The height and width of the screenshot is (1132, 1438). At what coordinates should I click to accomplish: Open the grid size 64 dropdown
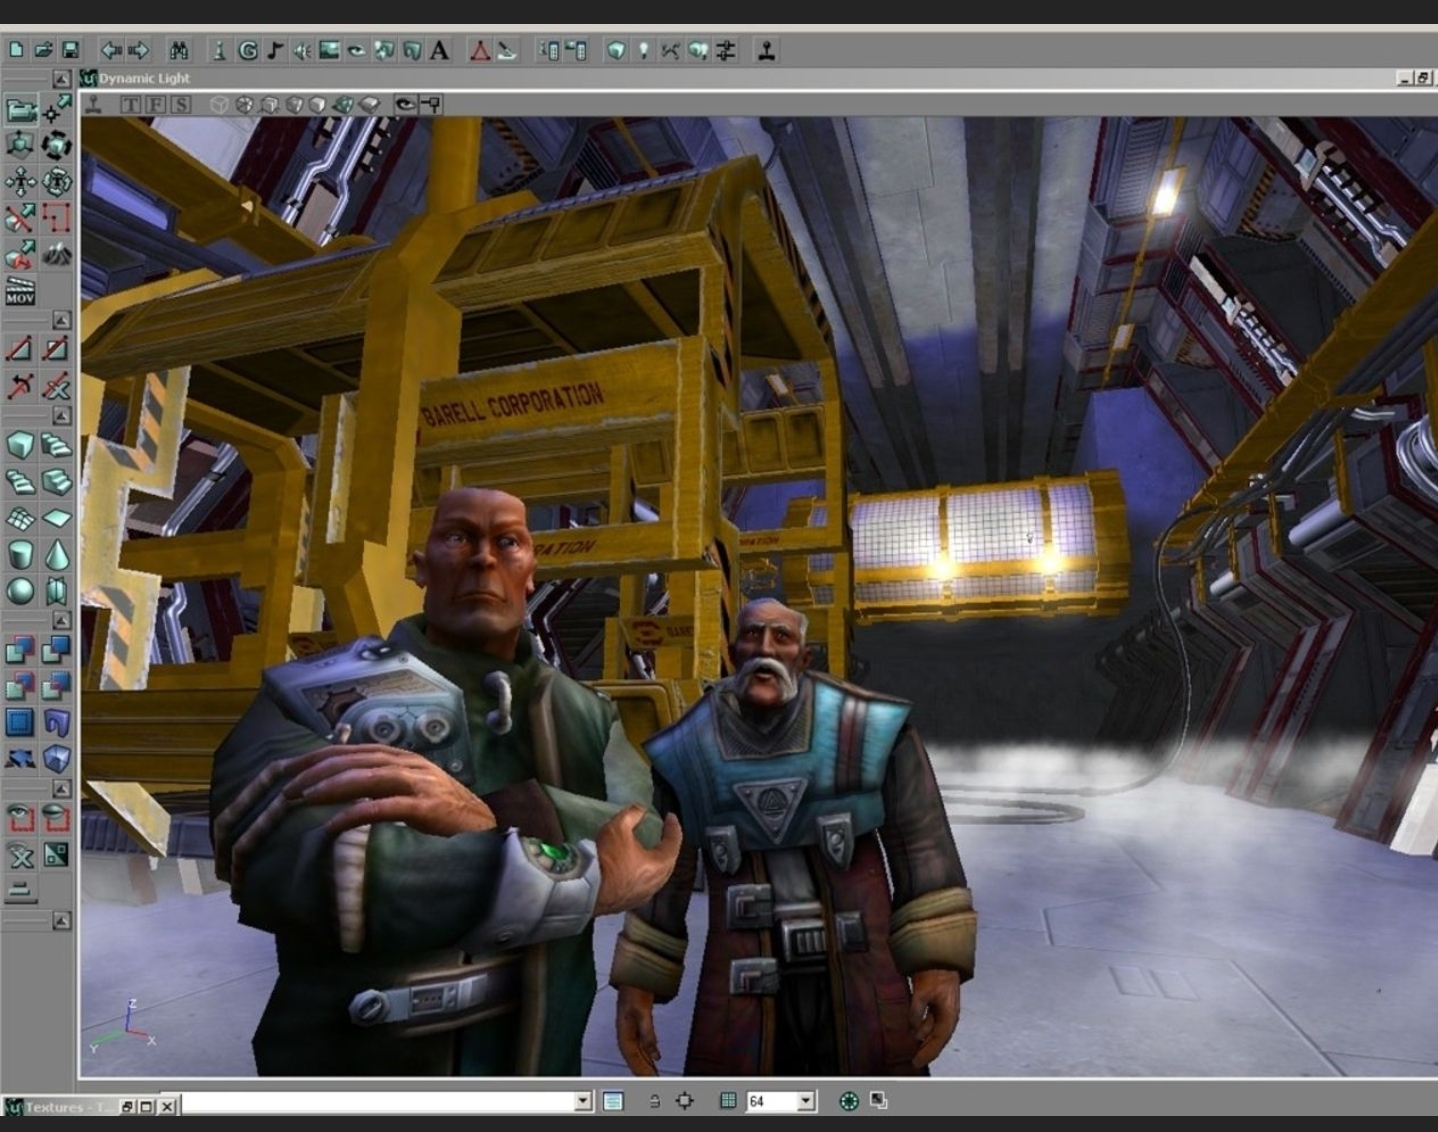point(806,1101)
